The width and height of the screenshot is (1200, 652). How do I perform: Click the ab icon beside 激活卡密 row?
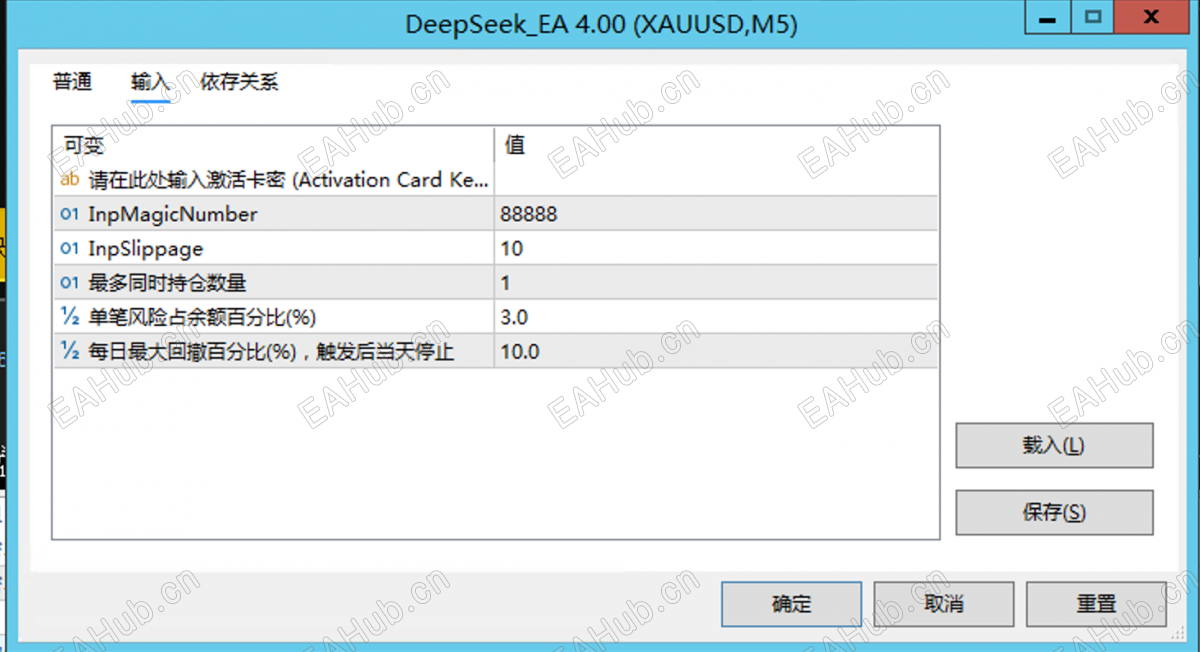pos(70,180)
